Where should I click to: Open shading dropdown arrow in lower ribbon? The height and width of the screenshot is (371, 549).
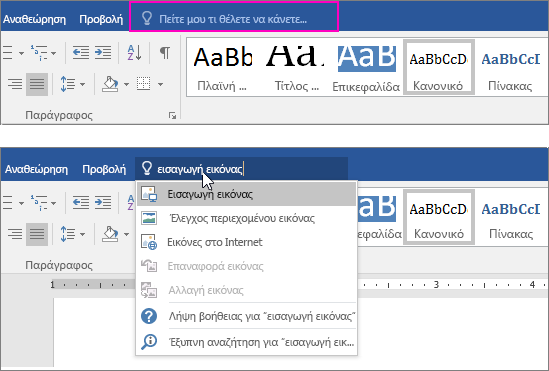pos(126,234)
